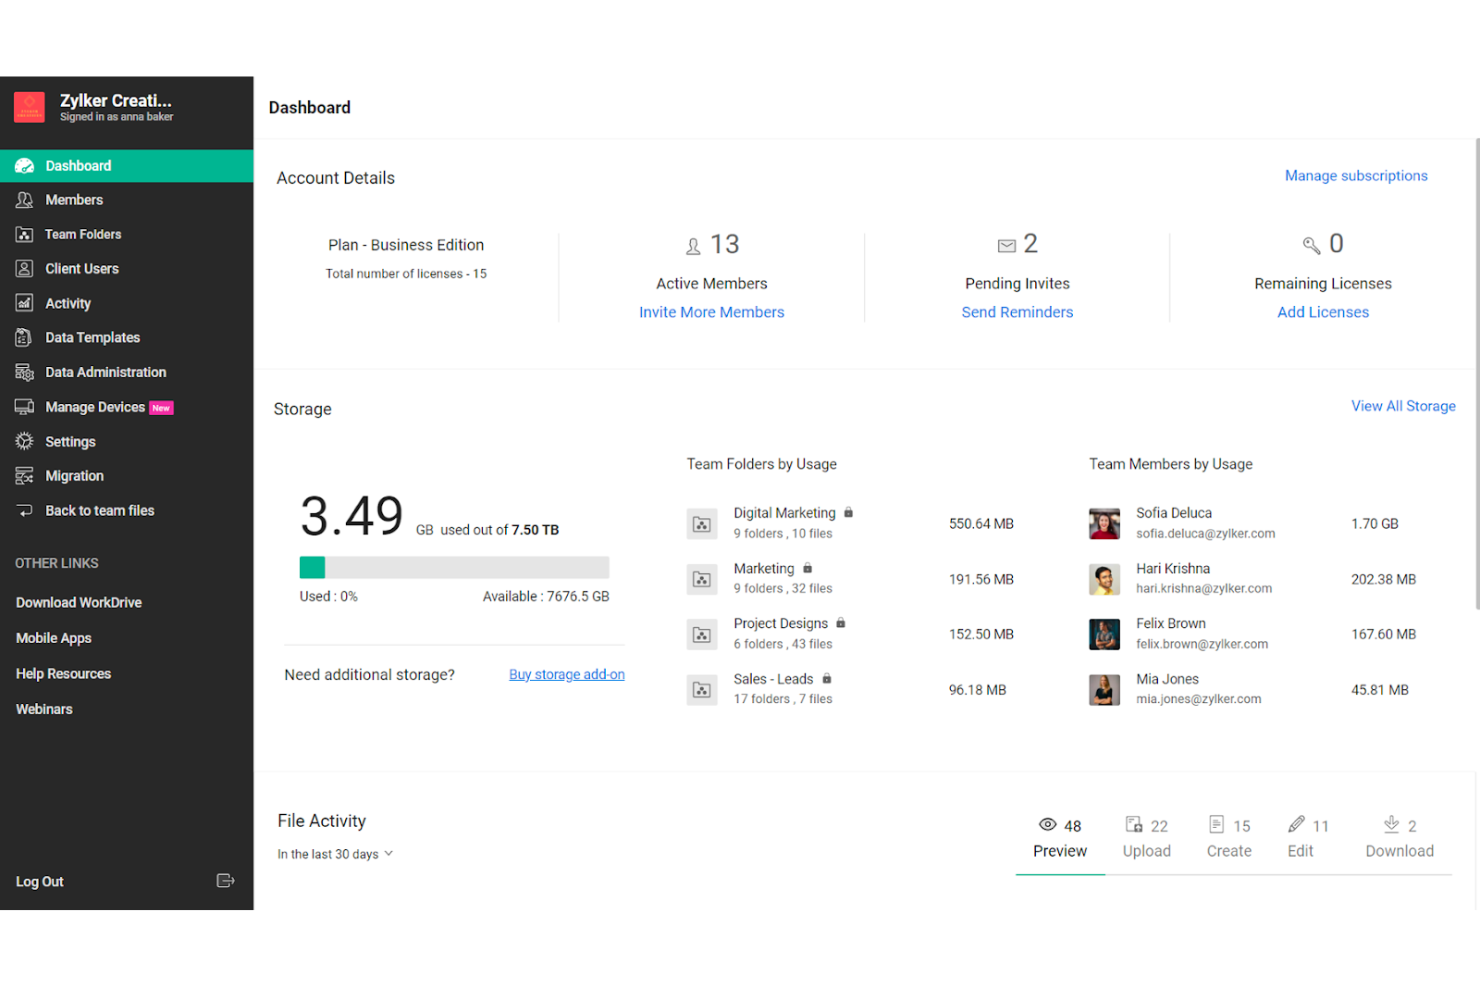The width and height of the screenshot is (1480, 987).
Task: Click the page vertical scrollbar
Action: [x=1477, y=375]
